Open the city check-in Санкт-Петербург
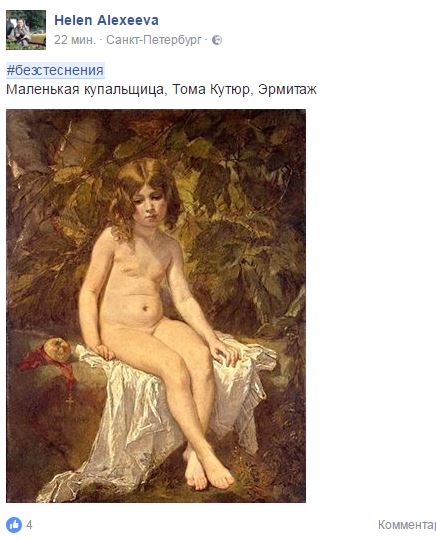436x542 pixels. [x=154, y=40]
